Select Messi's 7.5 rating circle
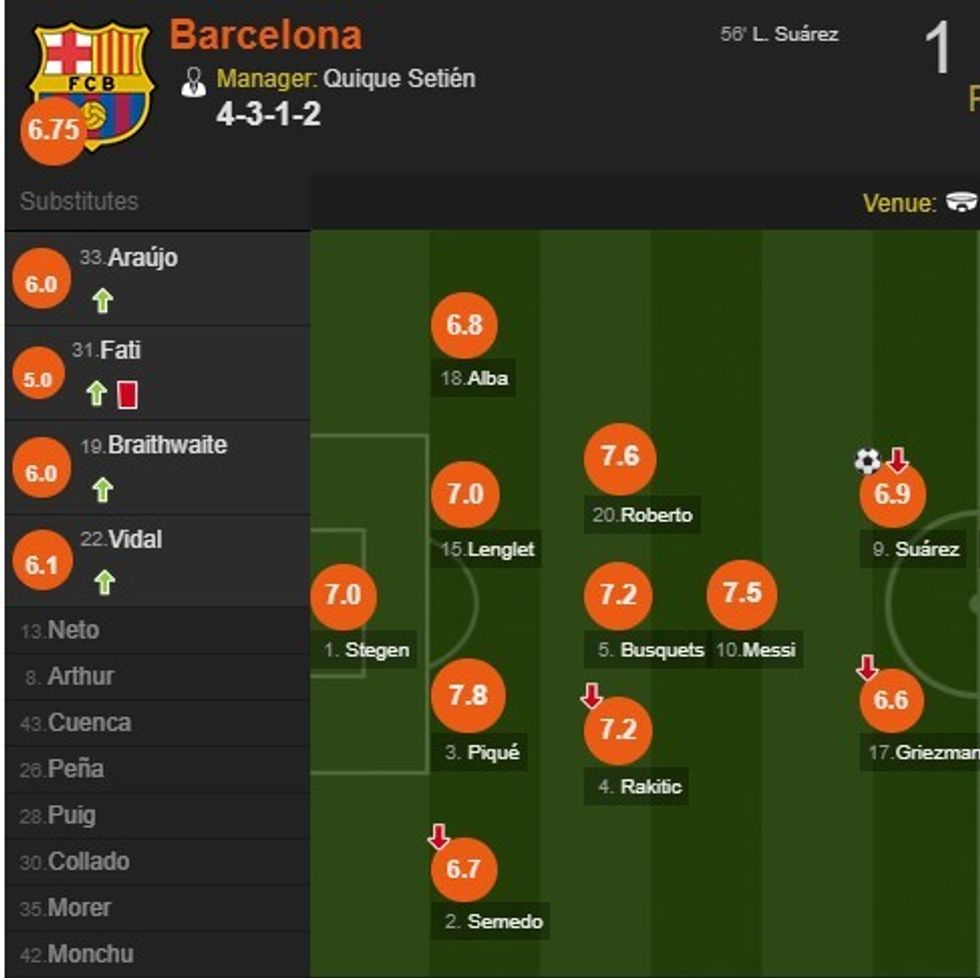The height and width of the screenshot is (978, 980). click(741, 594)
